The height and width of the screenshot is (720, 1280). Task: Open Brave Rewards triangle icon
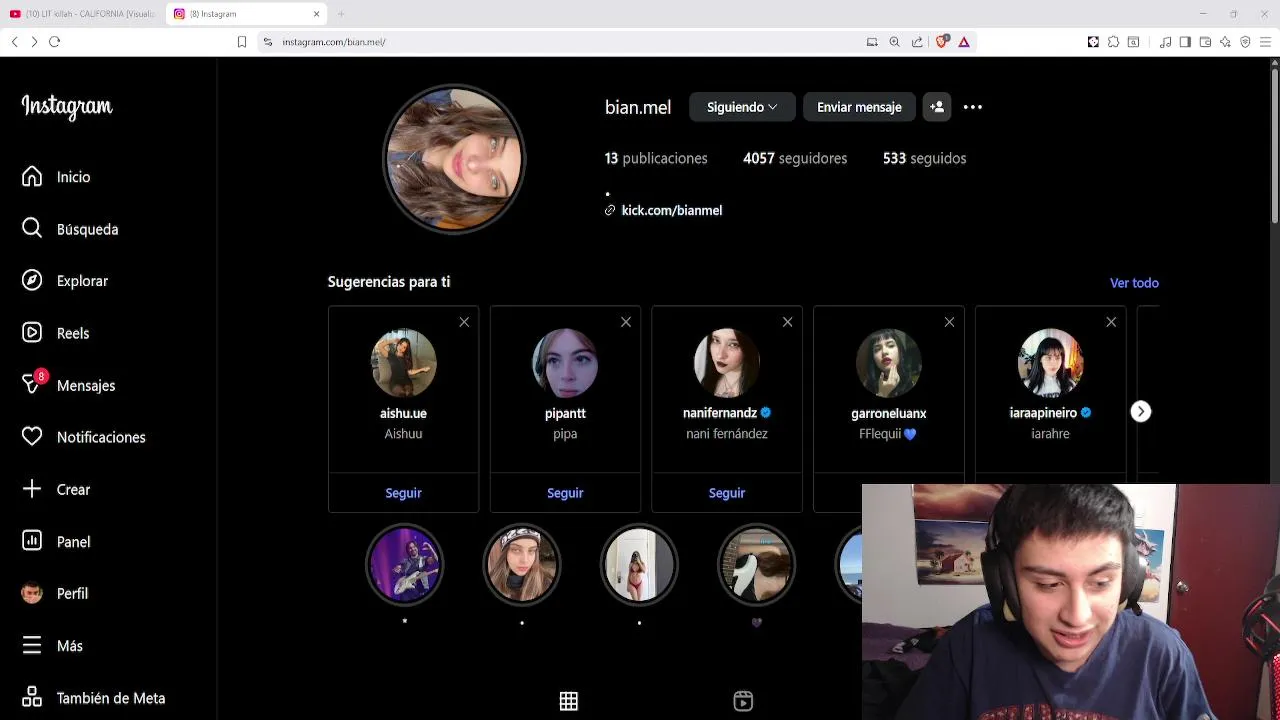point(964,42)
